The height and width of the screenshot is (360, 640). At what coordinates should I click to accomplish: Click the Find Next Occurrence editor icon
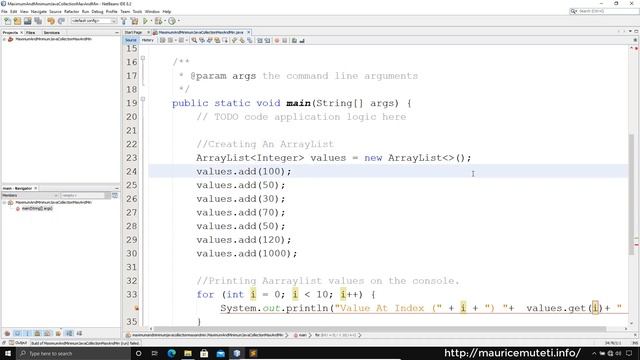[x=209, y=40]
